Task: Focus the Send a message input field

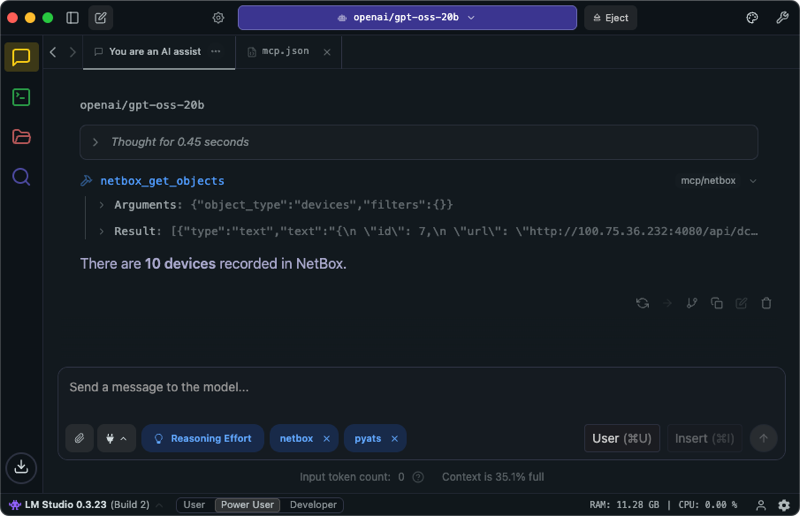Action: point(421,388)
